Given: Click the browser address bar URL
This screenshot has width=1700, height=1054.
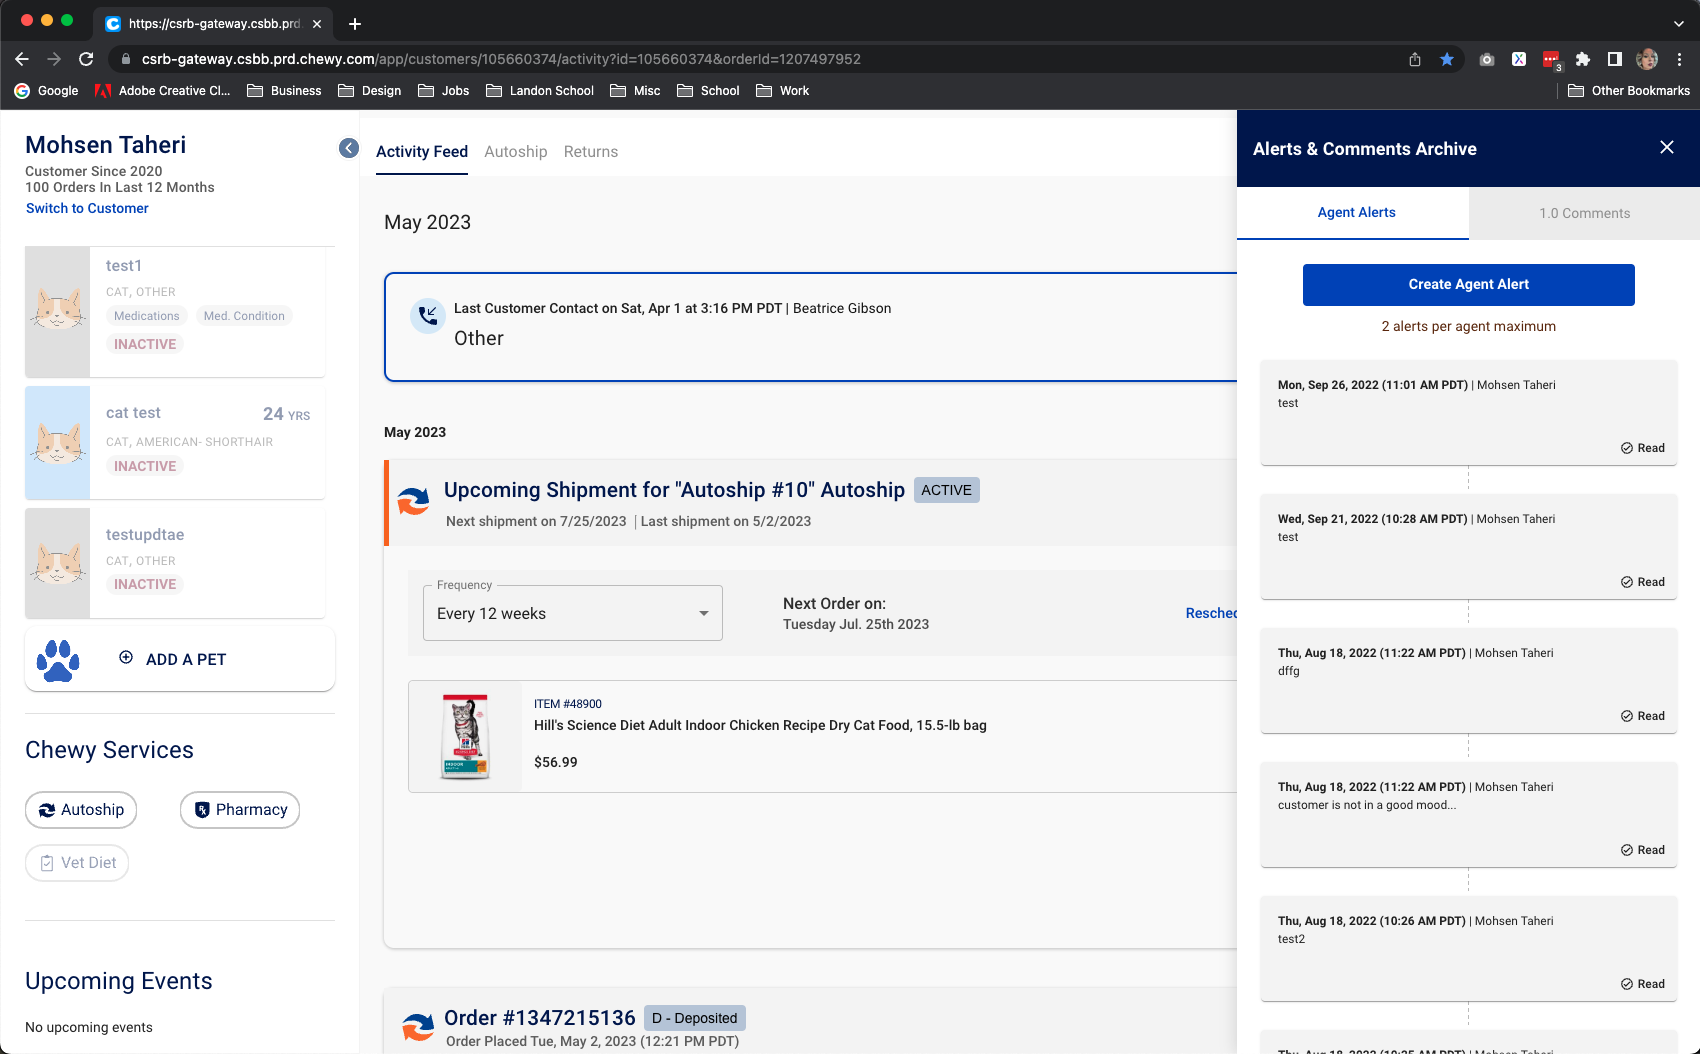Looking at the screenshot, I should click(501, 59).
